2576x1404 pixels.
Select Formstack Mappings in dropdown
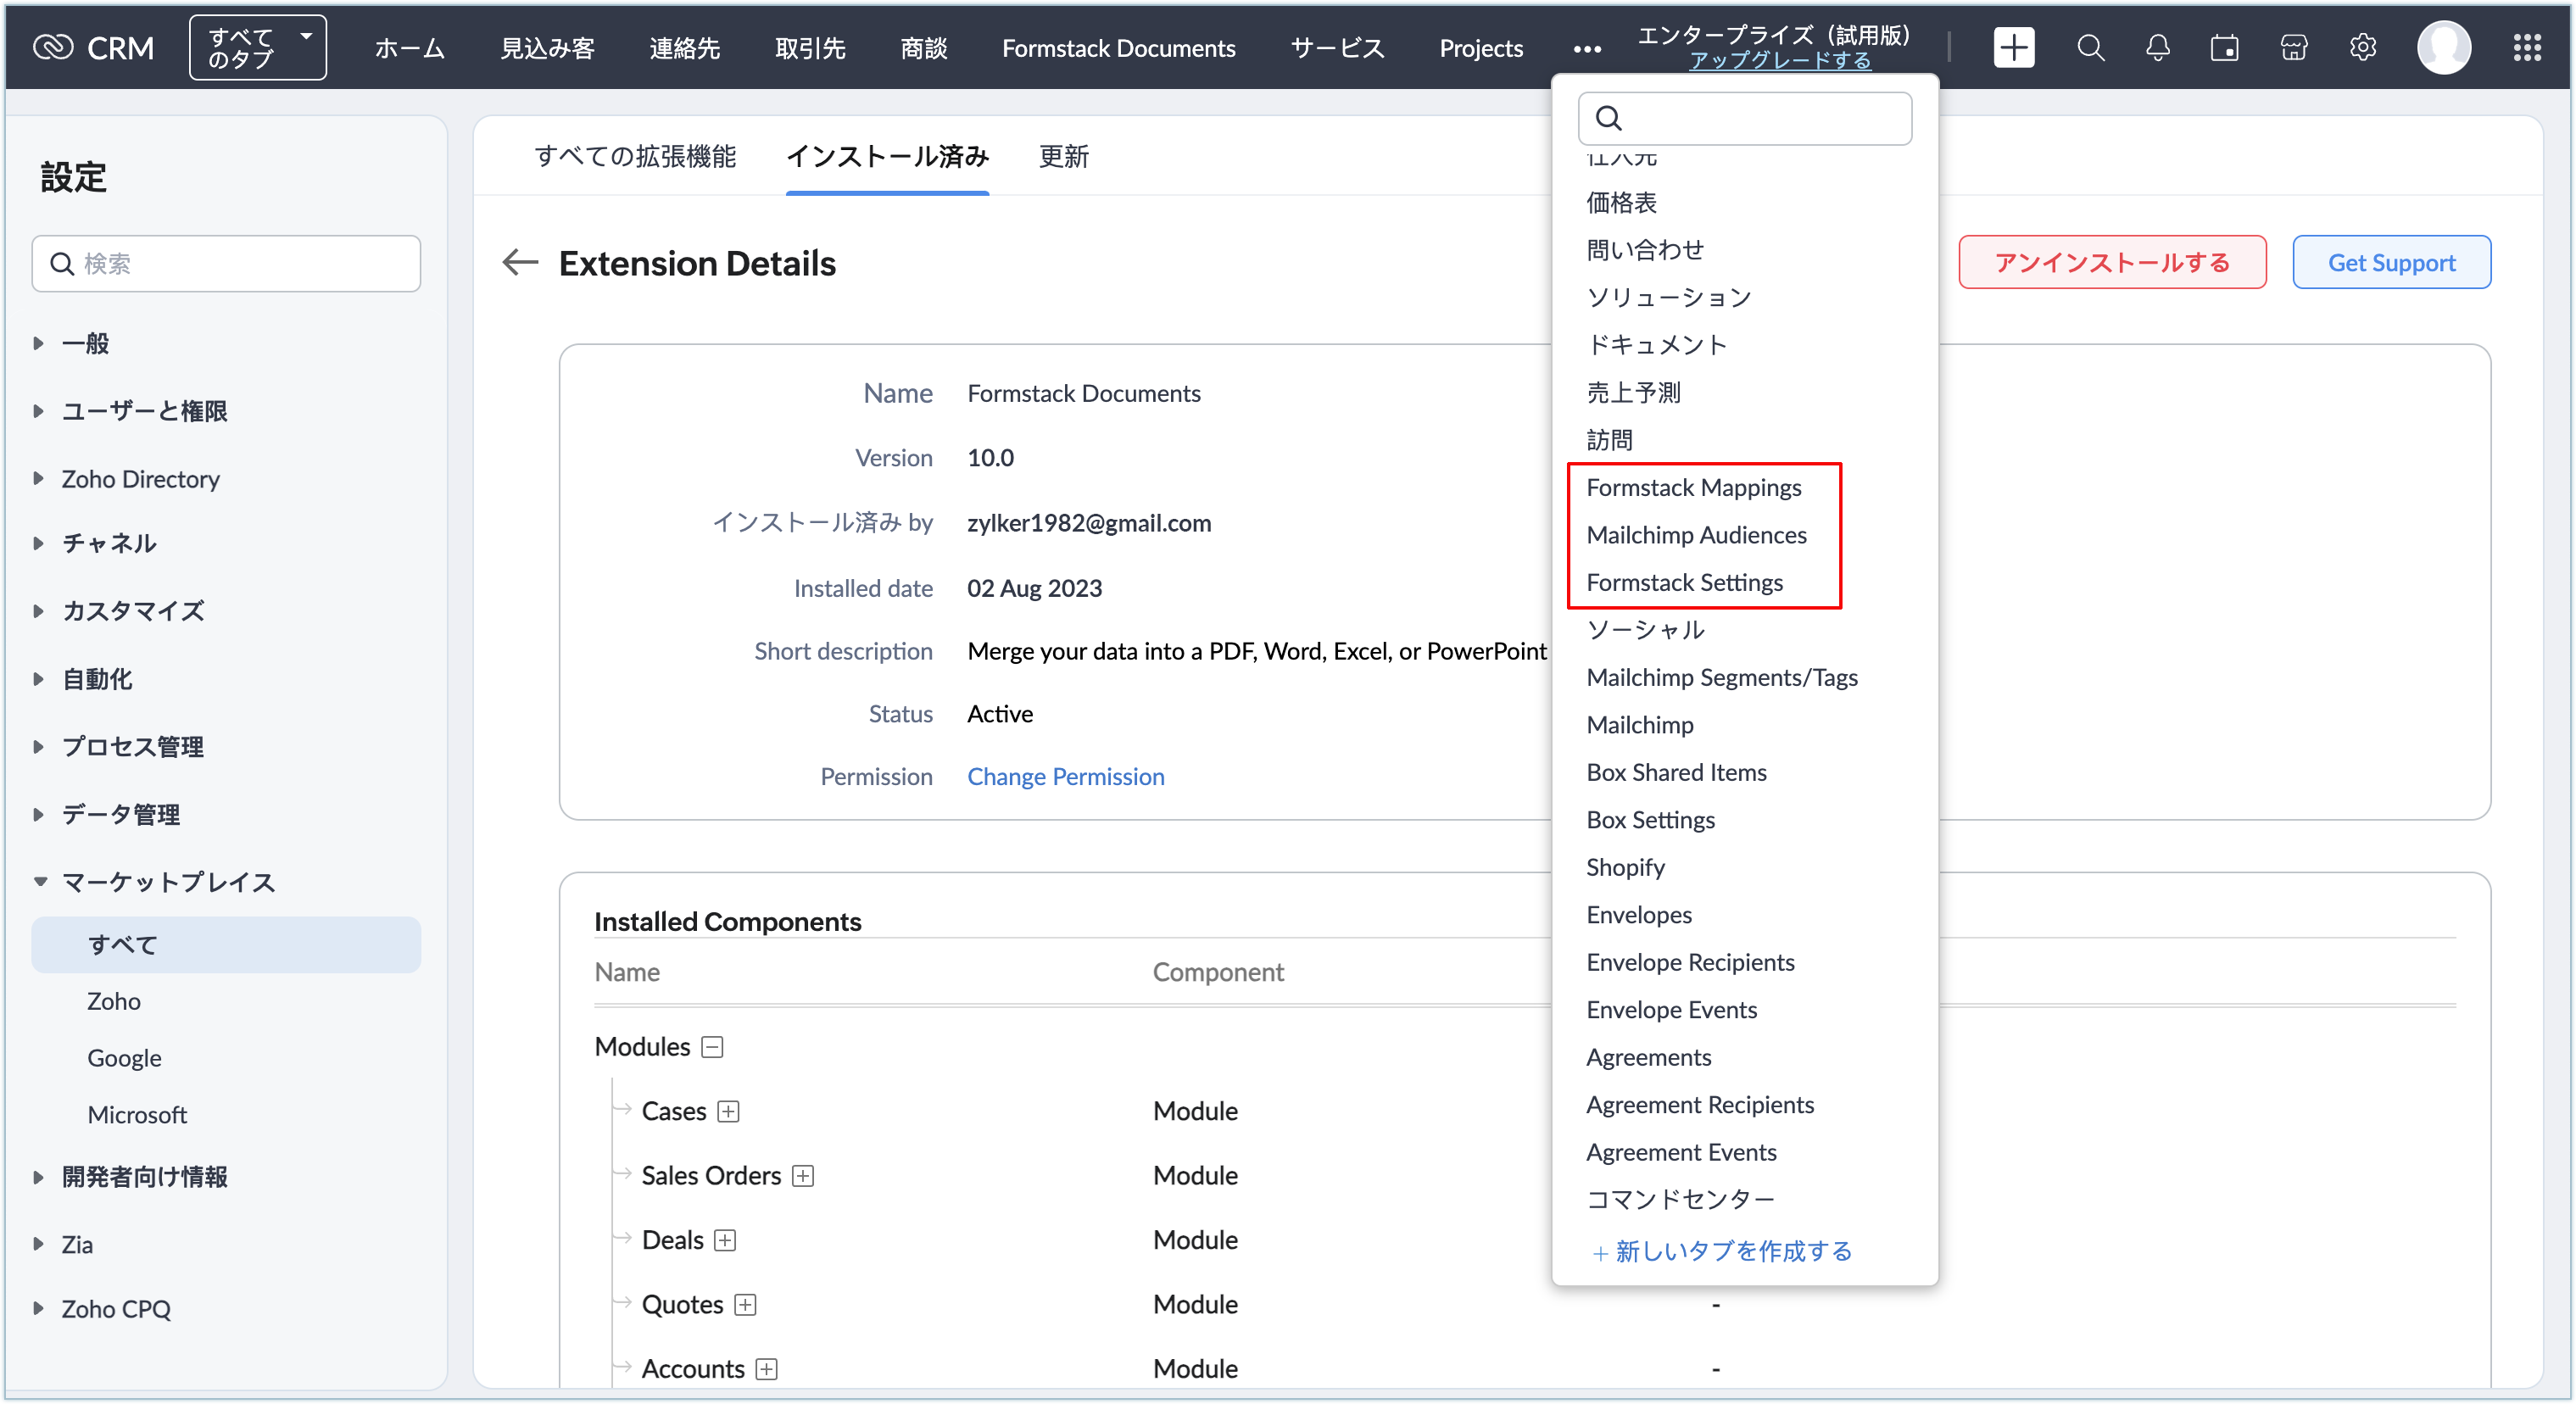coord(1693,488)
